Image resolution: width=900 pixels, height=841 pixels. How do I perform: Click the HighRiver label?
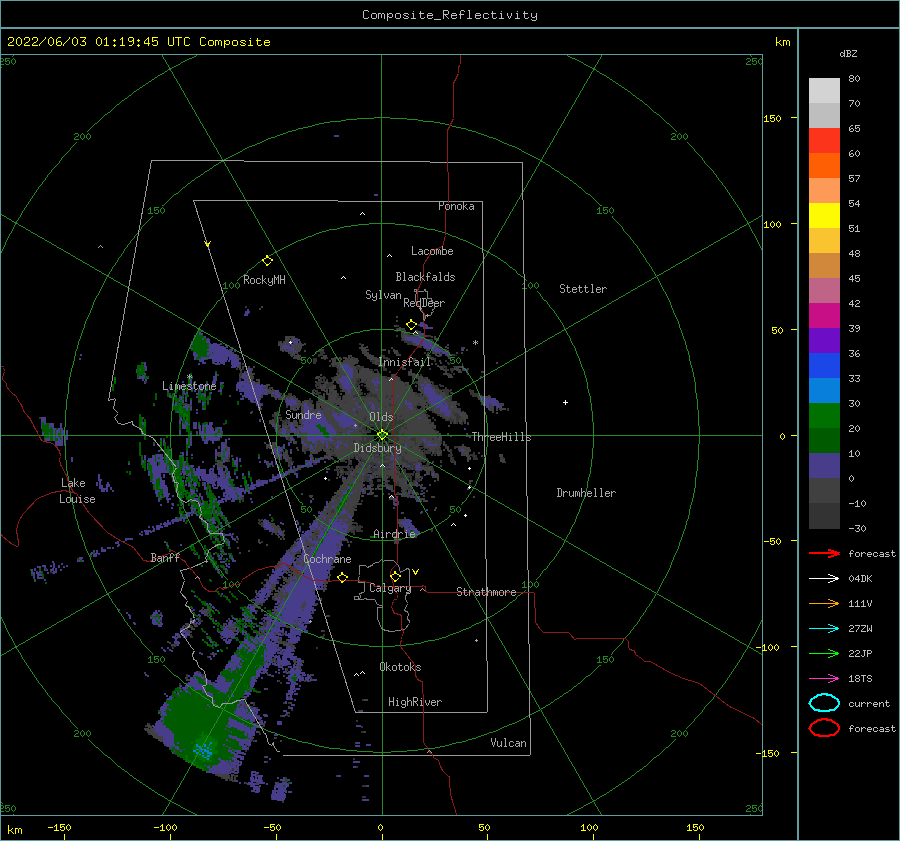click(415, 702)
